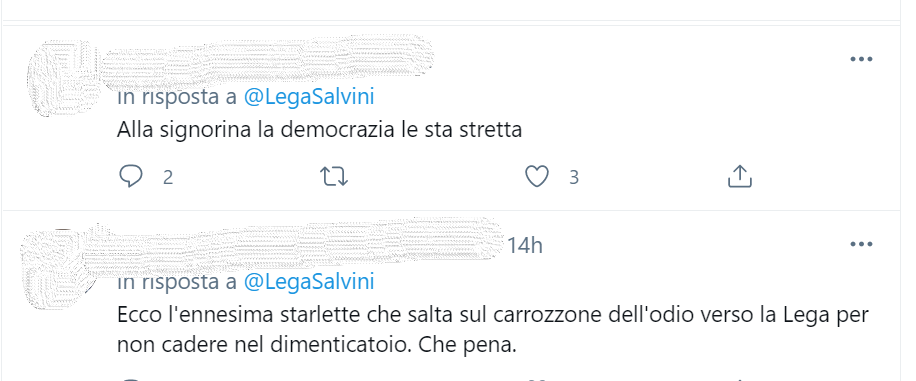Click the like count 3
The width and height of the screenshot is (916, 381).
point(573,177)
